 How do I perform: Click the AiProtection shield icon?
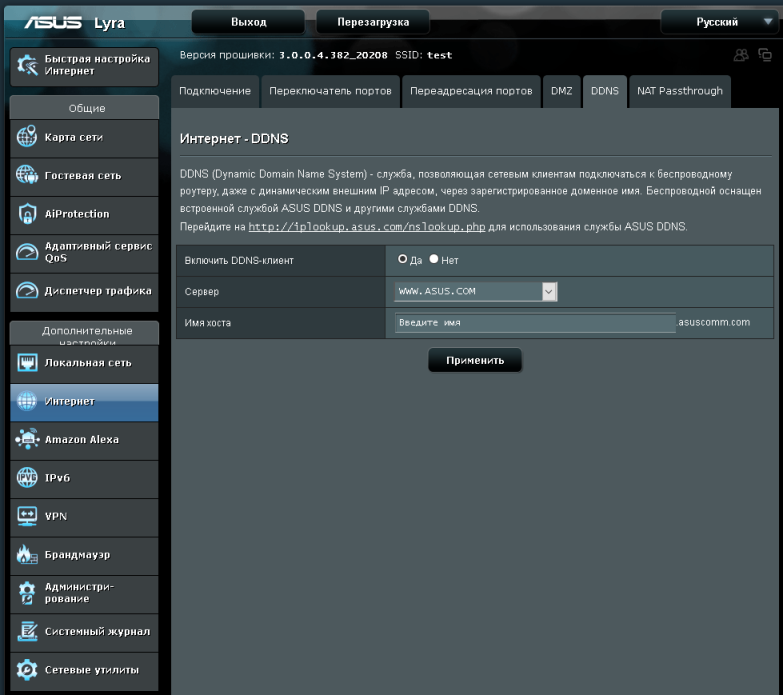[x=27, y=214]
